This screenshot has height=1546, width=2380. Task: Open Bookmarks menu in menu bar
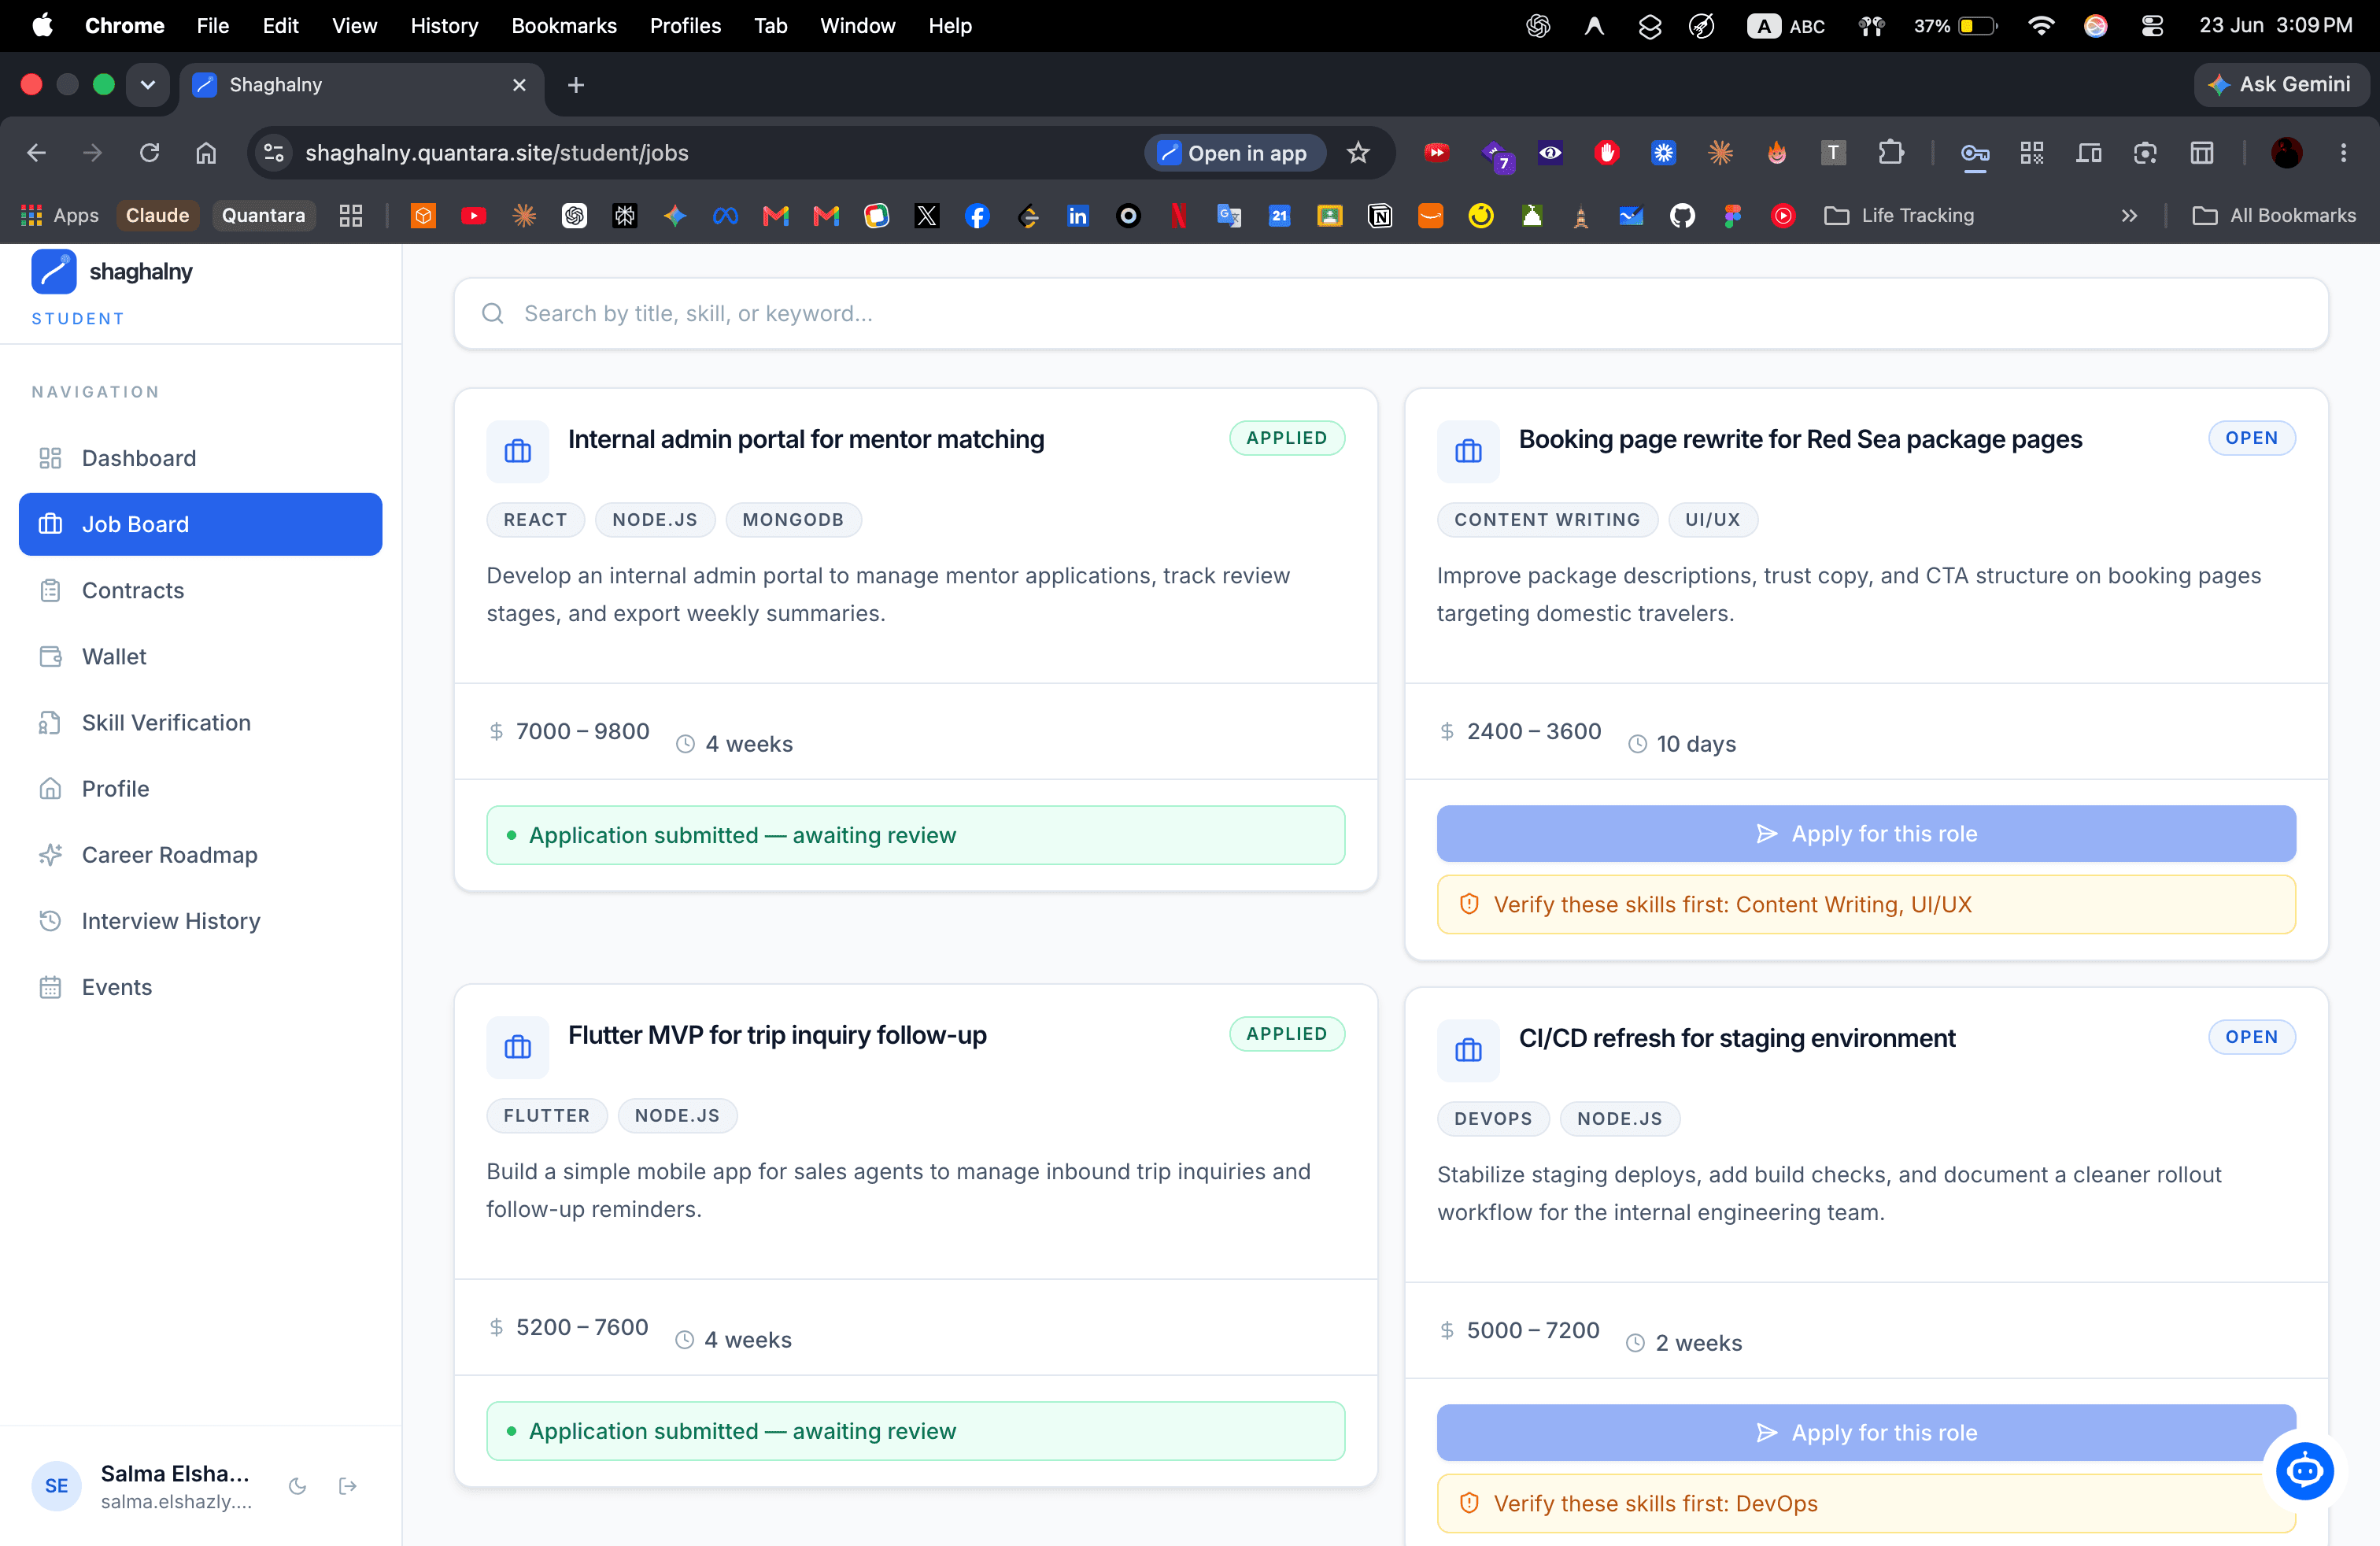564,26
